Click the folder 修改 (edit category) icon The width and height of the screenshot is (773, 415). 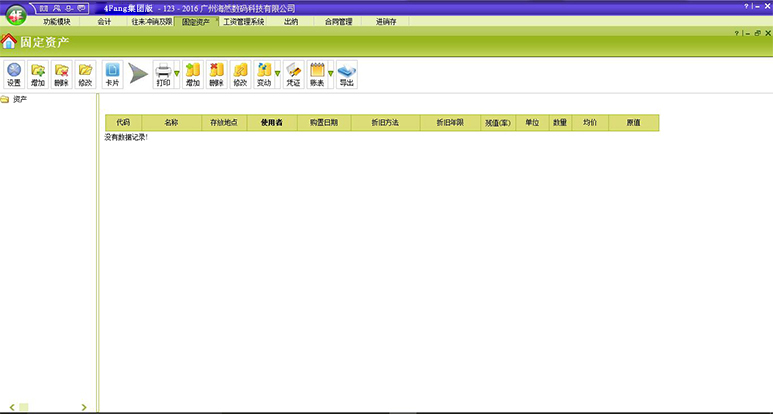(86, 74)
